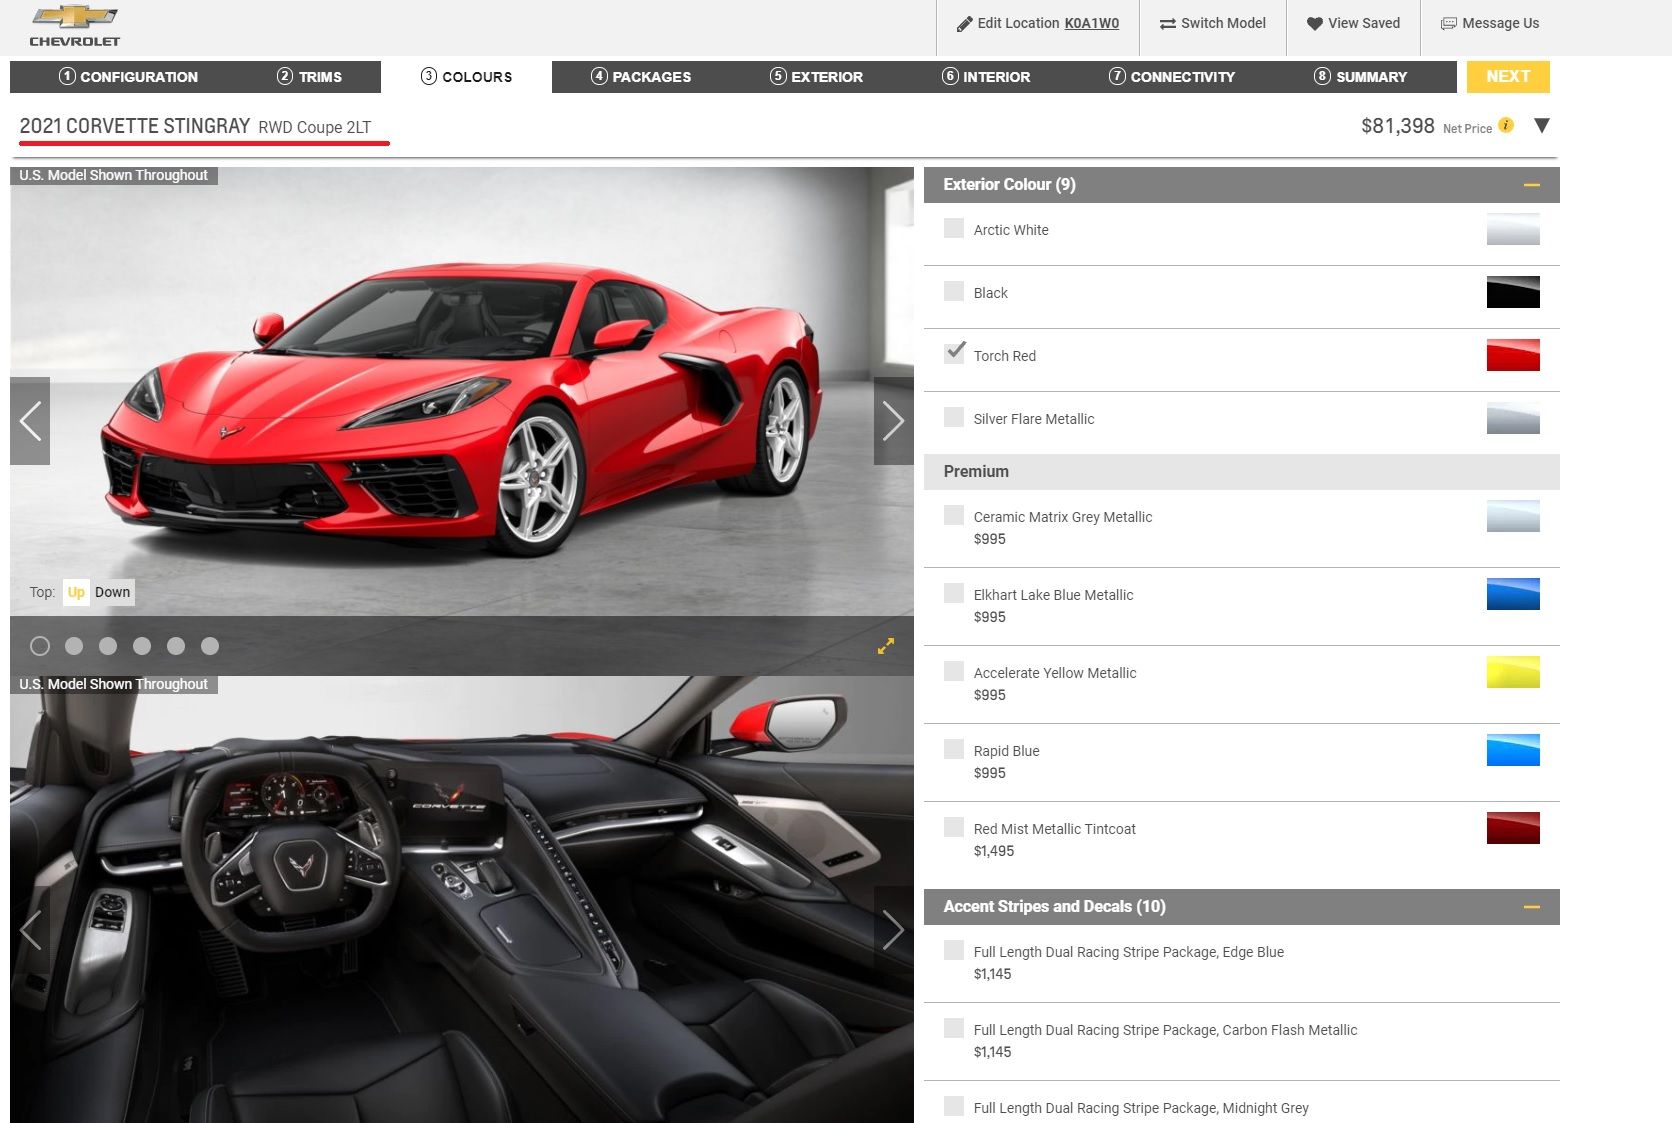This screenshot has width=1672, height=1123.
Task: Show next exterior car image
Action: 892,421
